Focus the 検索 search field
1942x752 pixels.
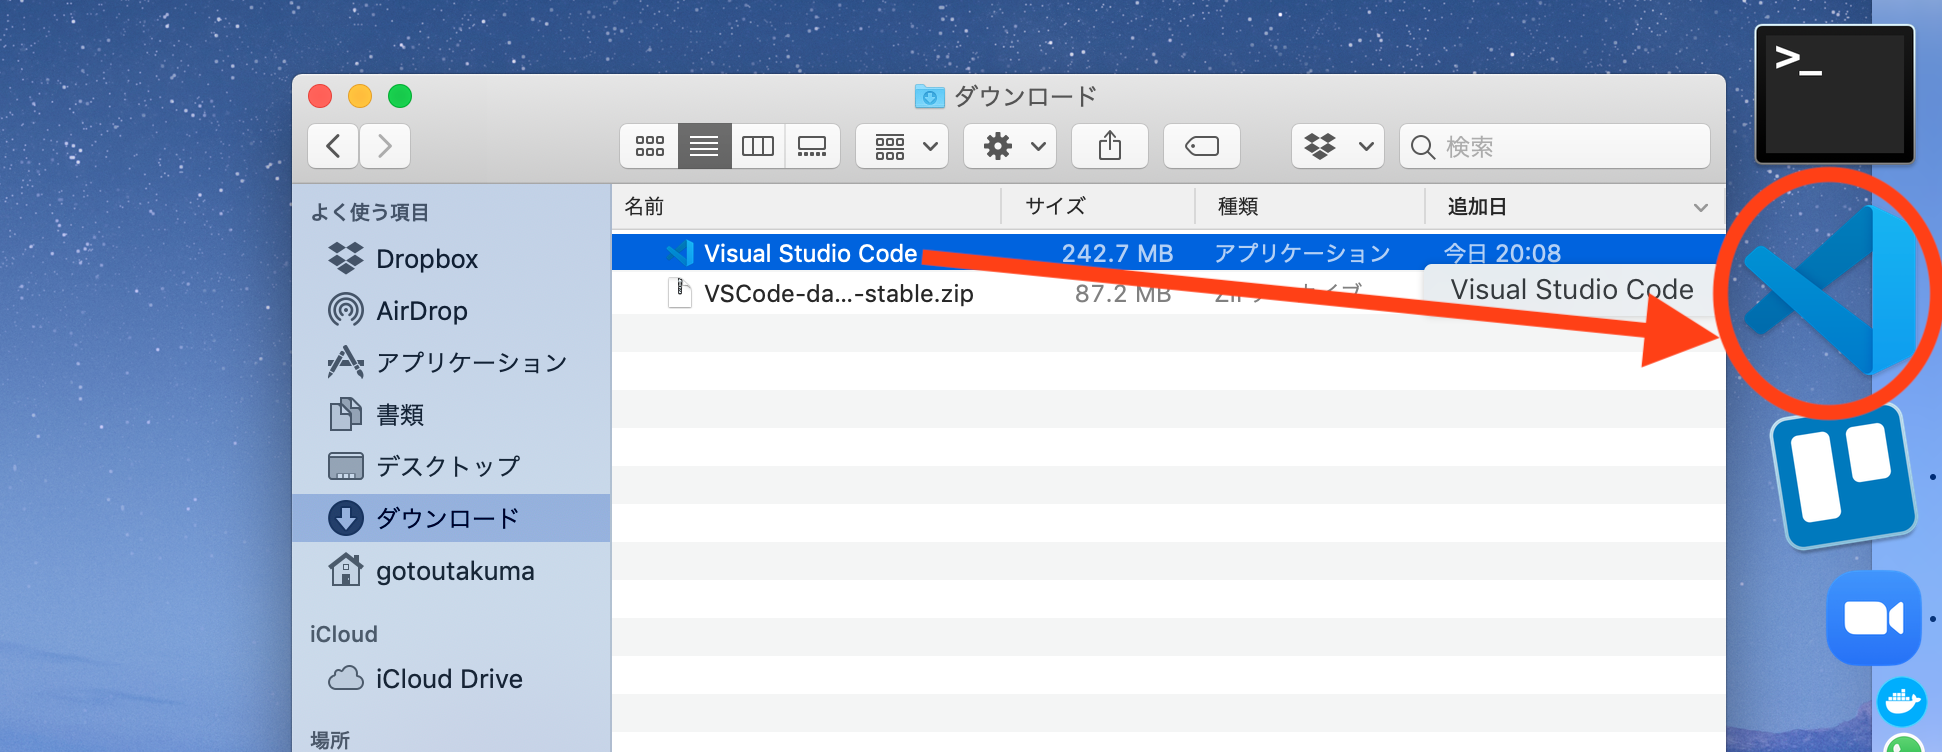[1555, 146]
